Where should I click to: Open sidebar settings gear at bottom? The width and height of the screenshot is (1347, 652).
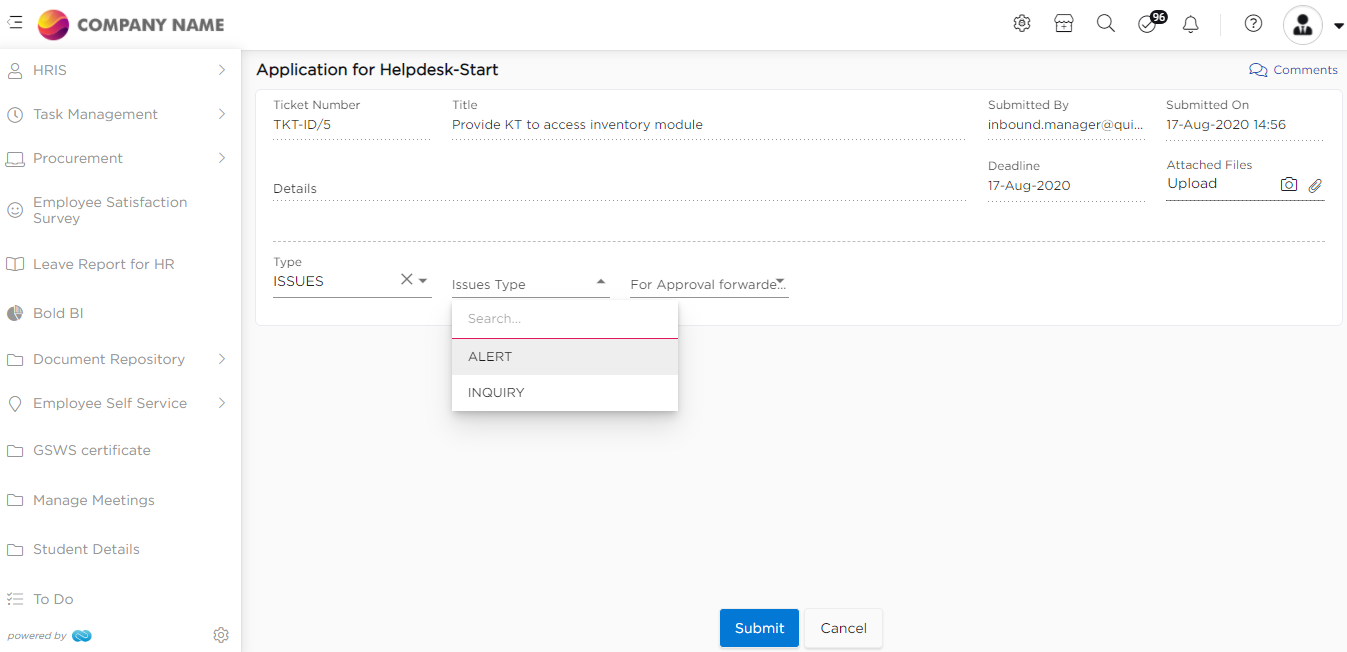click(x=221, y=635)
